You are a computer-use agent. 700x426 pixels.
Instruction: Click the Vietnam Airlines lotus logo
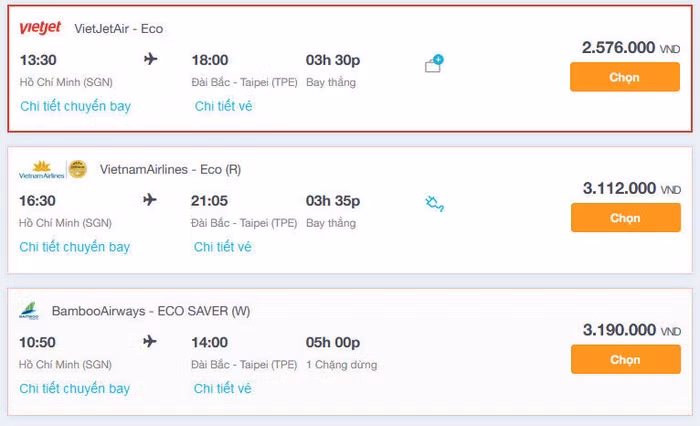click(x=41, y=170)
